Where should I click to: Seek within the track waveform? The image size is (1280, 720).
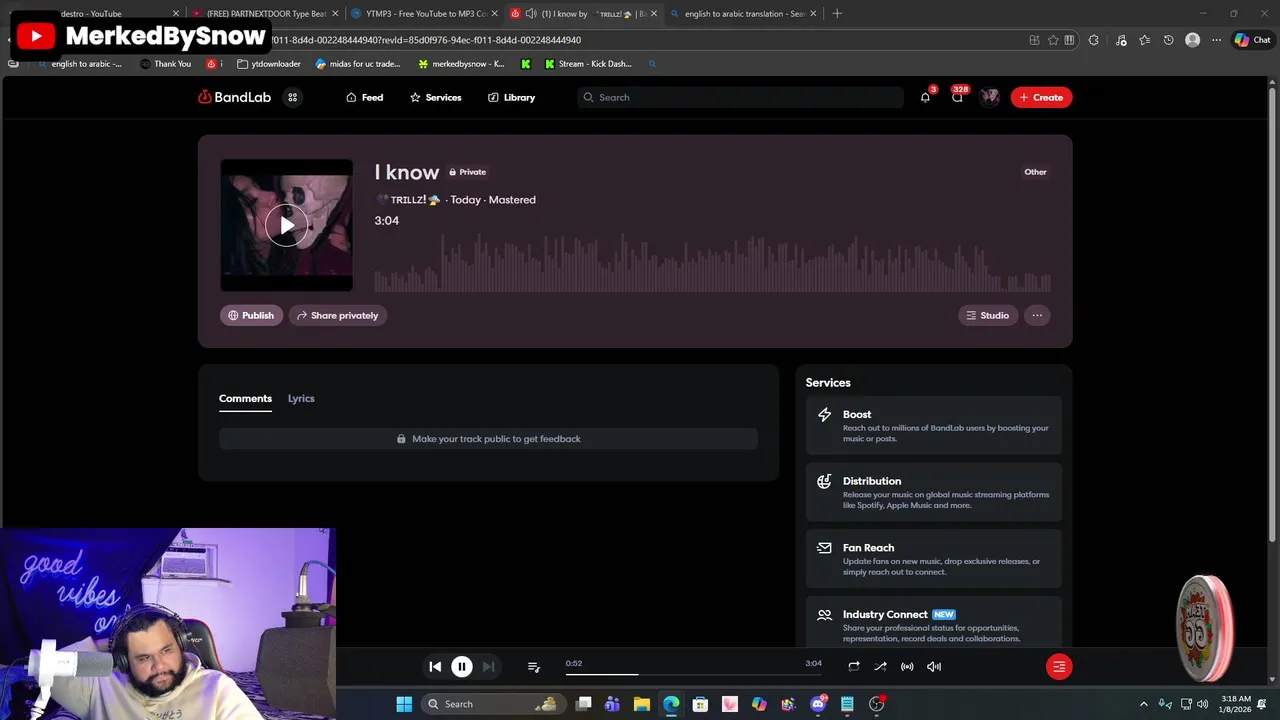point(712,262)
